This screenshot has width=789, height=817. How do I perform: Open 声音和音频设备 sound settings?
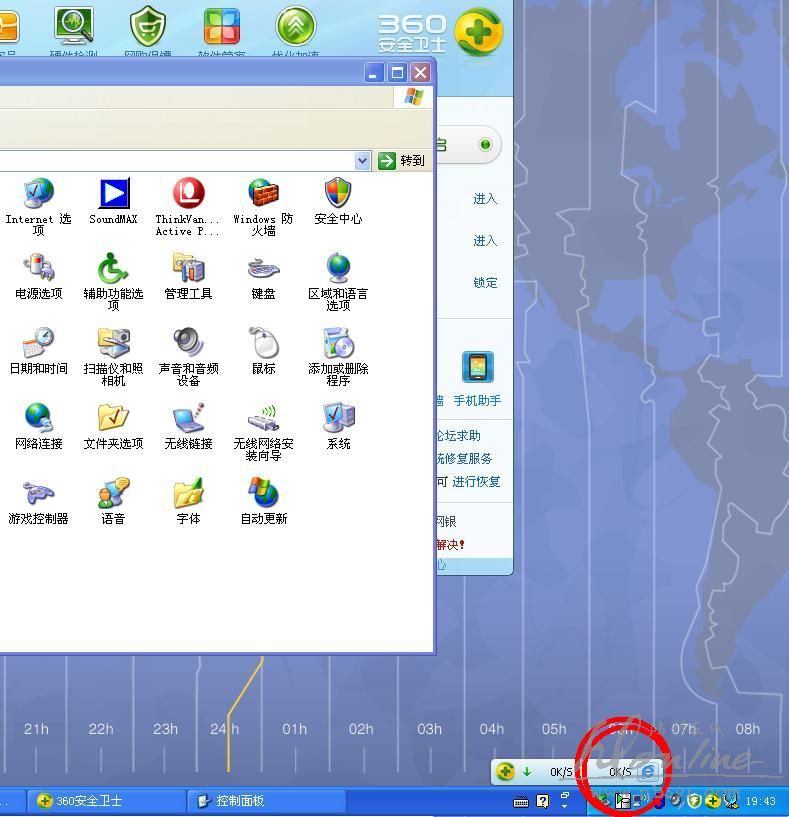pos(188,356)
